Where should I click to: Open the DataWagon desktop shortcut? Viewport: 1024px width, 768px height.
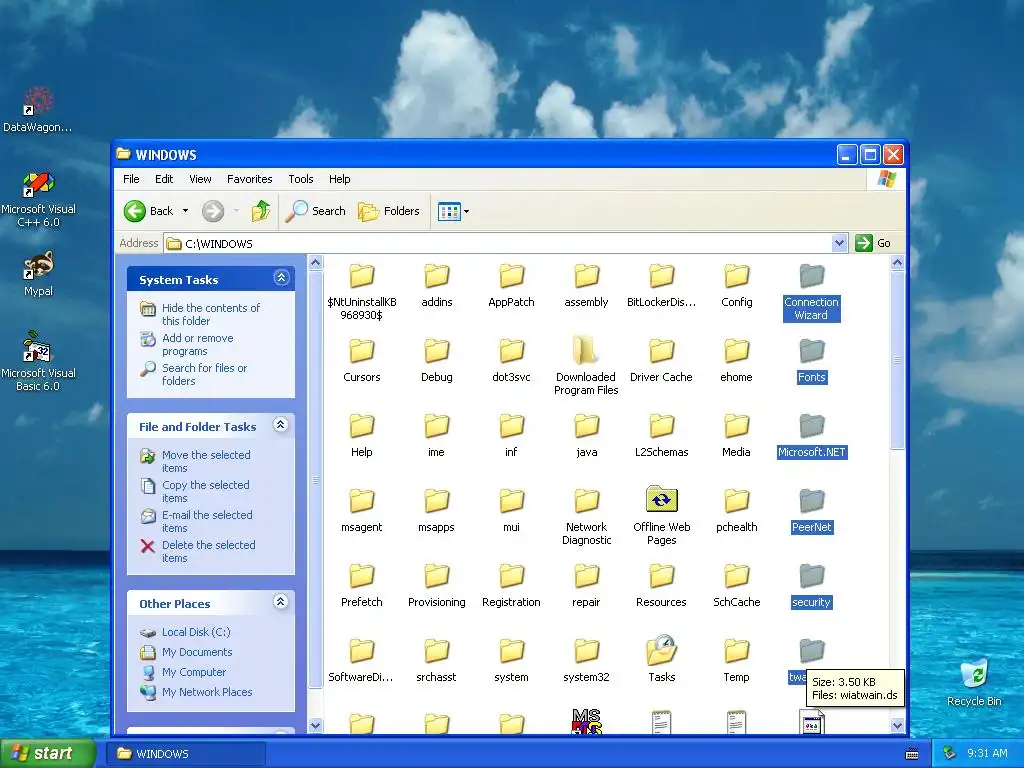pyautogui.click(x=38, y=109)
